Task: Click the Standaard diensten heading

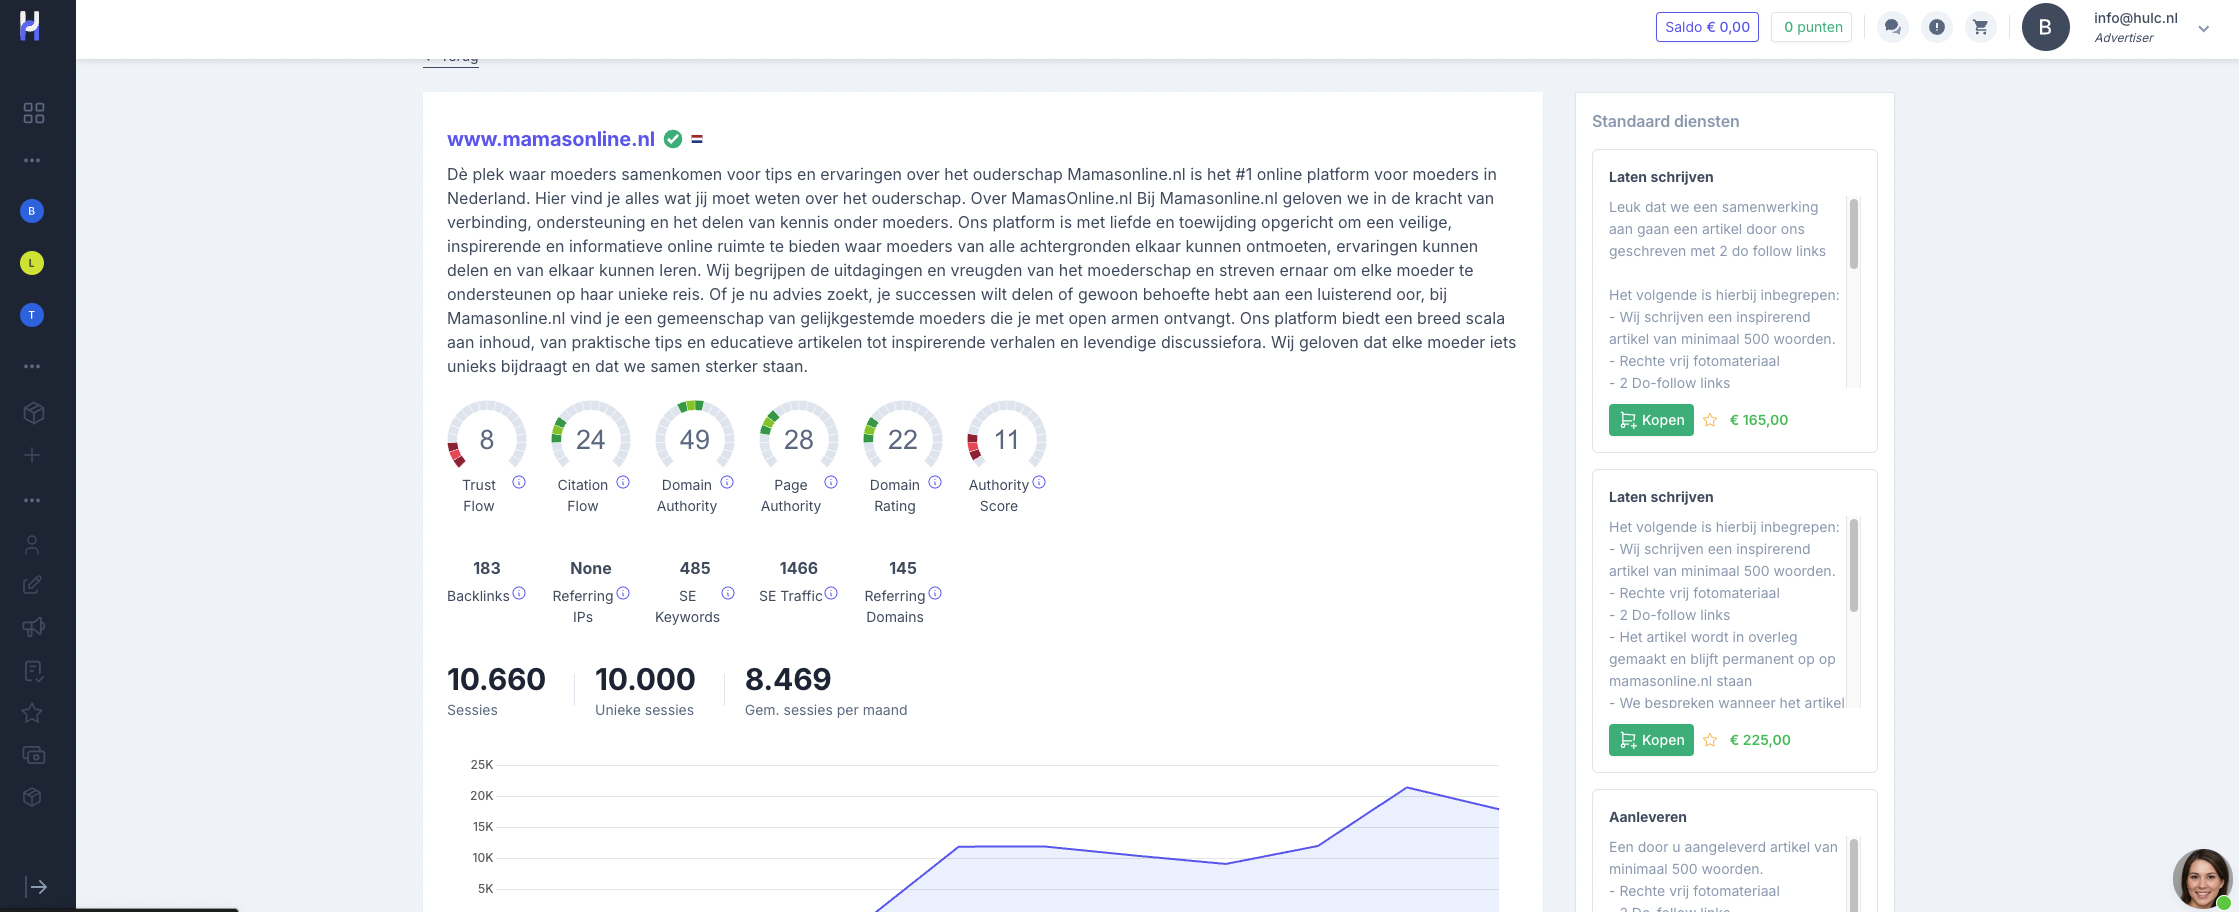Action: click(1665, 121)
